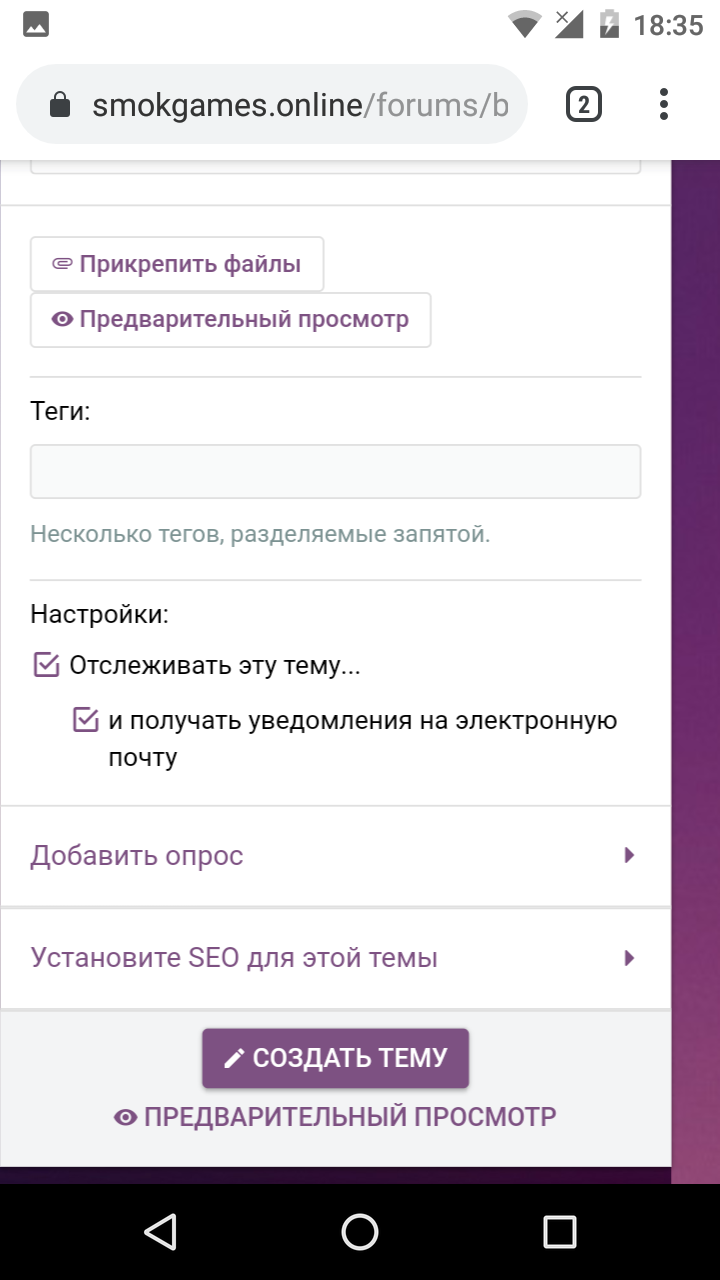Screen dimensions: 720x1280
Task: Expand the 'Добавить опрос' section
Action: point(335,856)
